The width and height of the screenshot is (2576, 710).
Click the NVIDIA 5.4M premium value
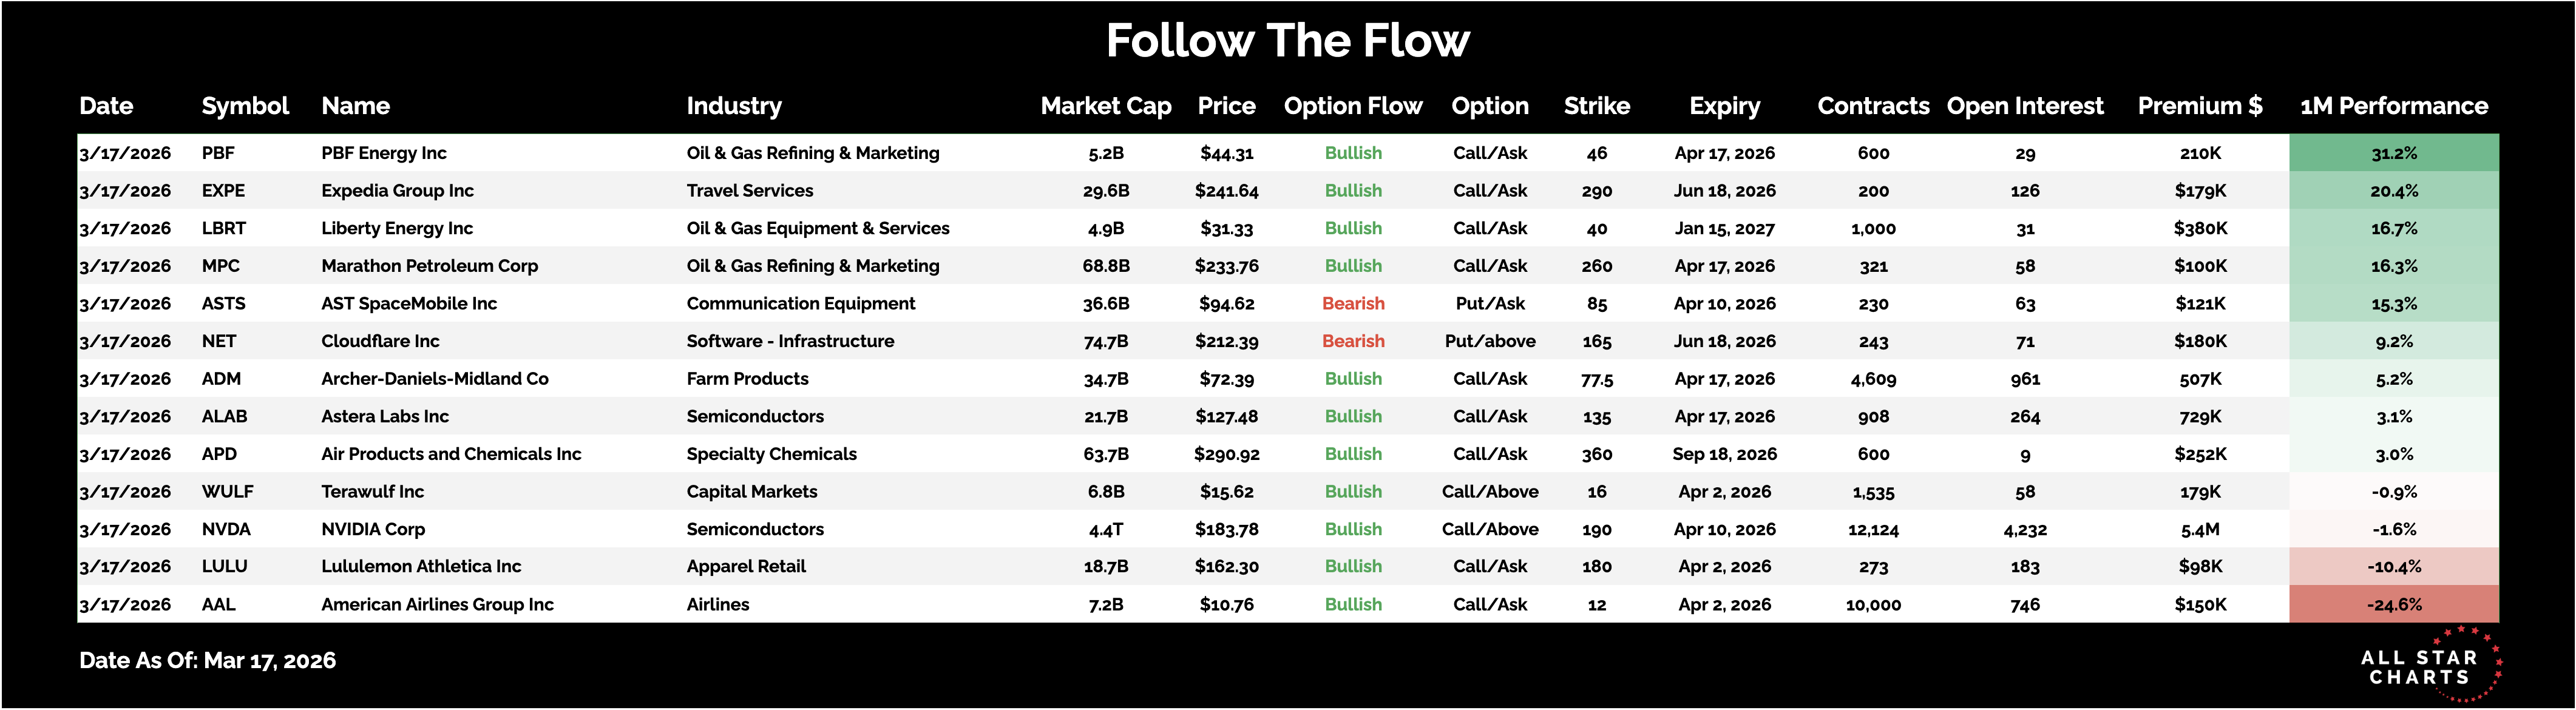2200,529
